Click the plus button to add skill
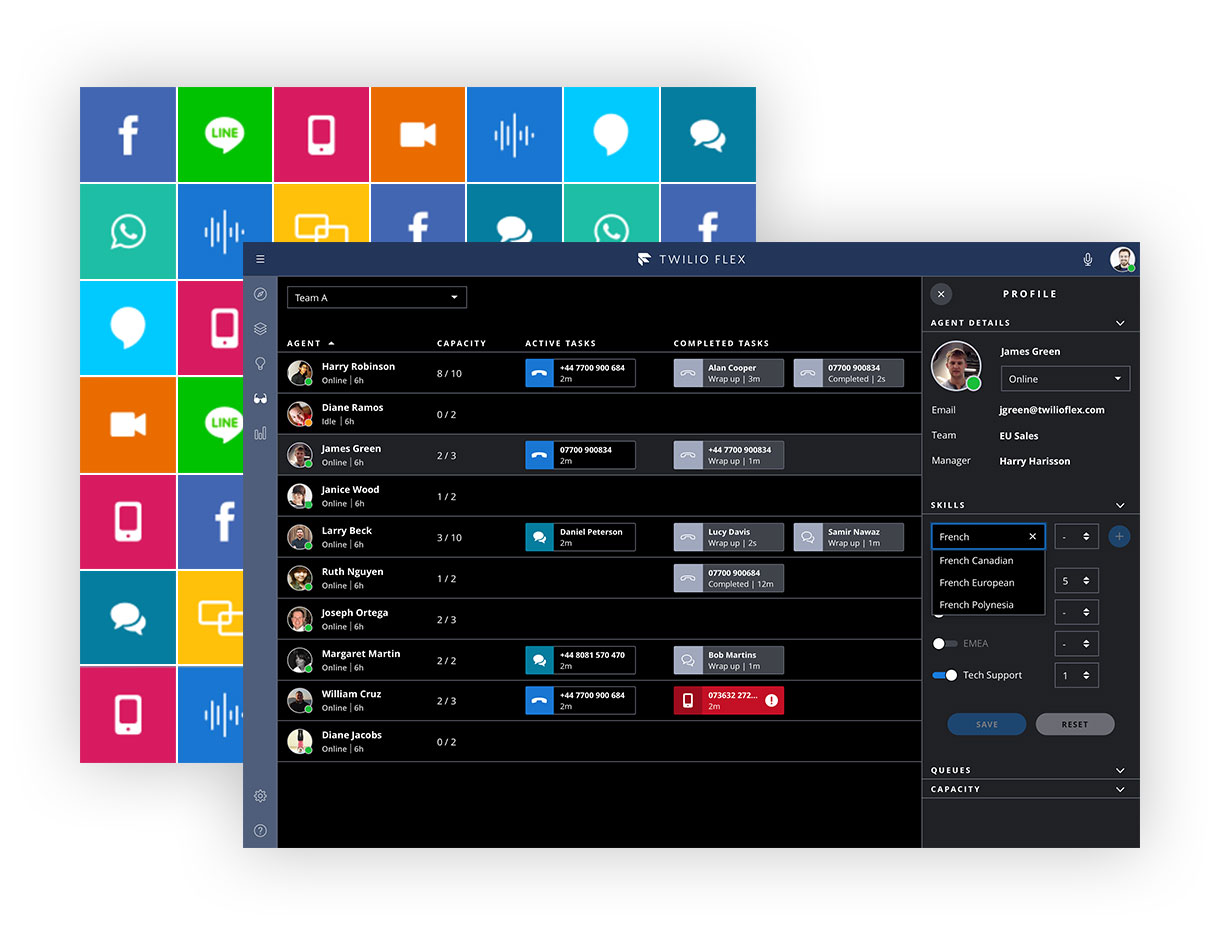 point(1119,537)
